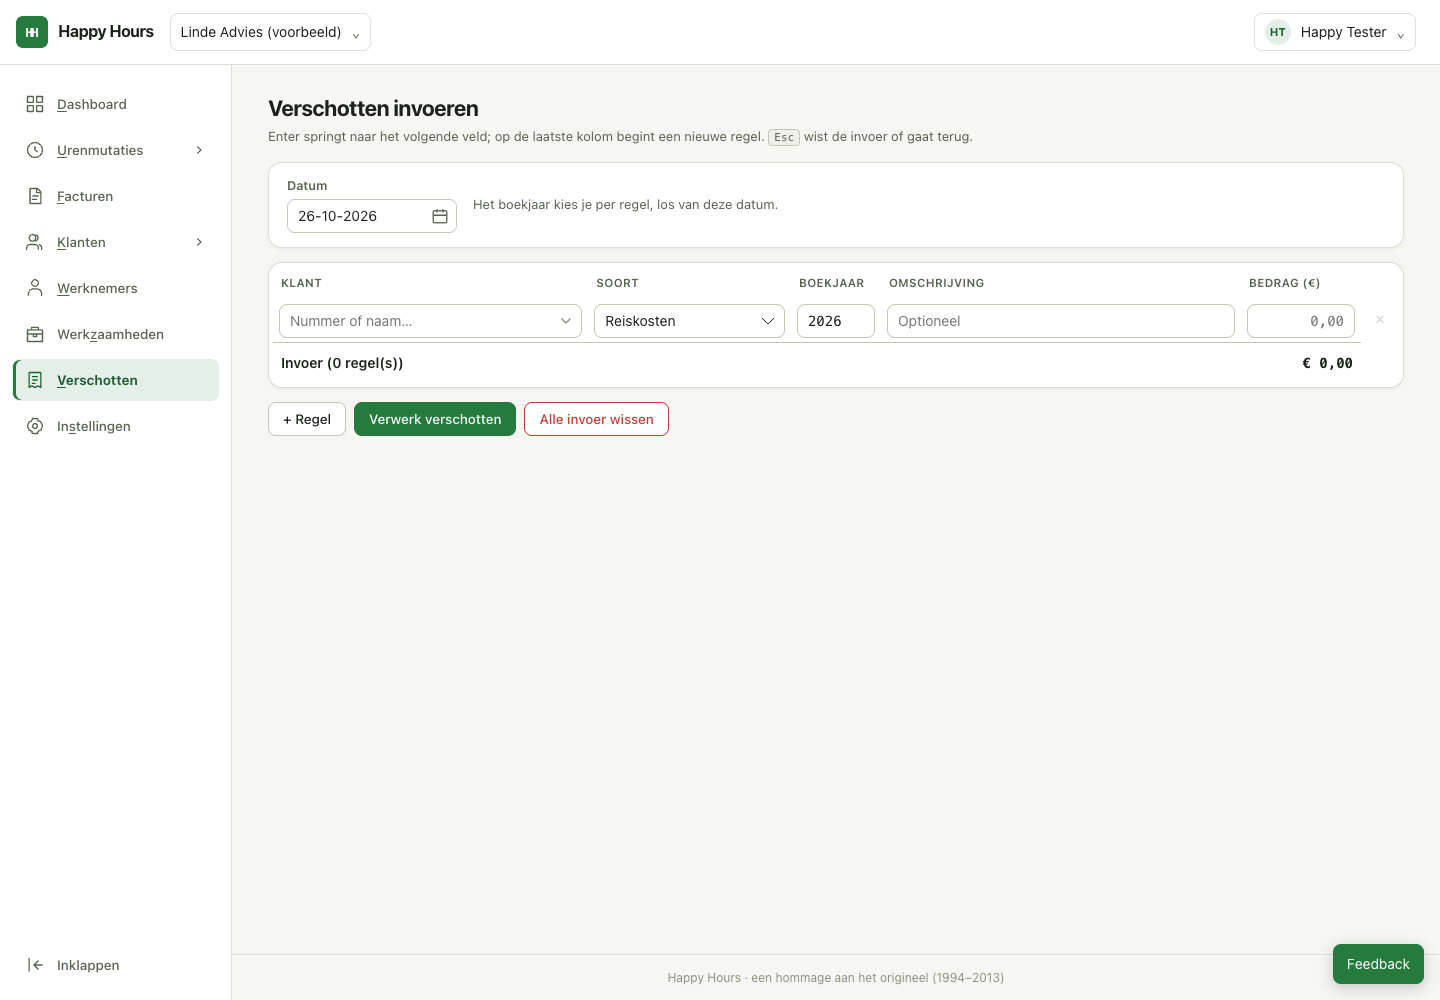Screen dimensions: 1440x1000
Task: Click the total amount € 0,00
Action: pos(1327,363)
